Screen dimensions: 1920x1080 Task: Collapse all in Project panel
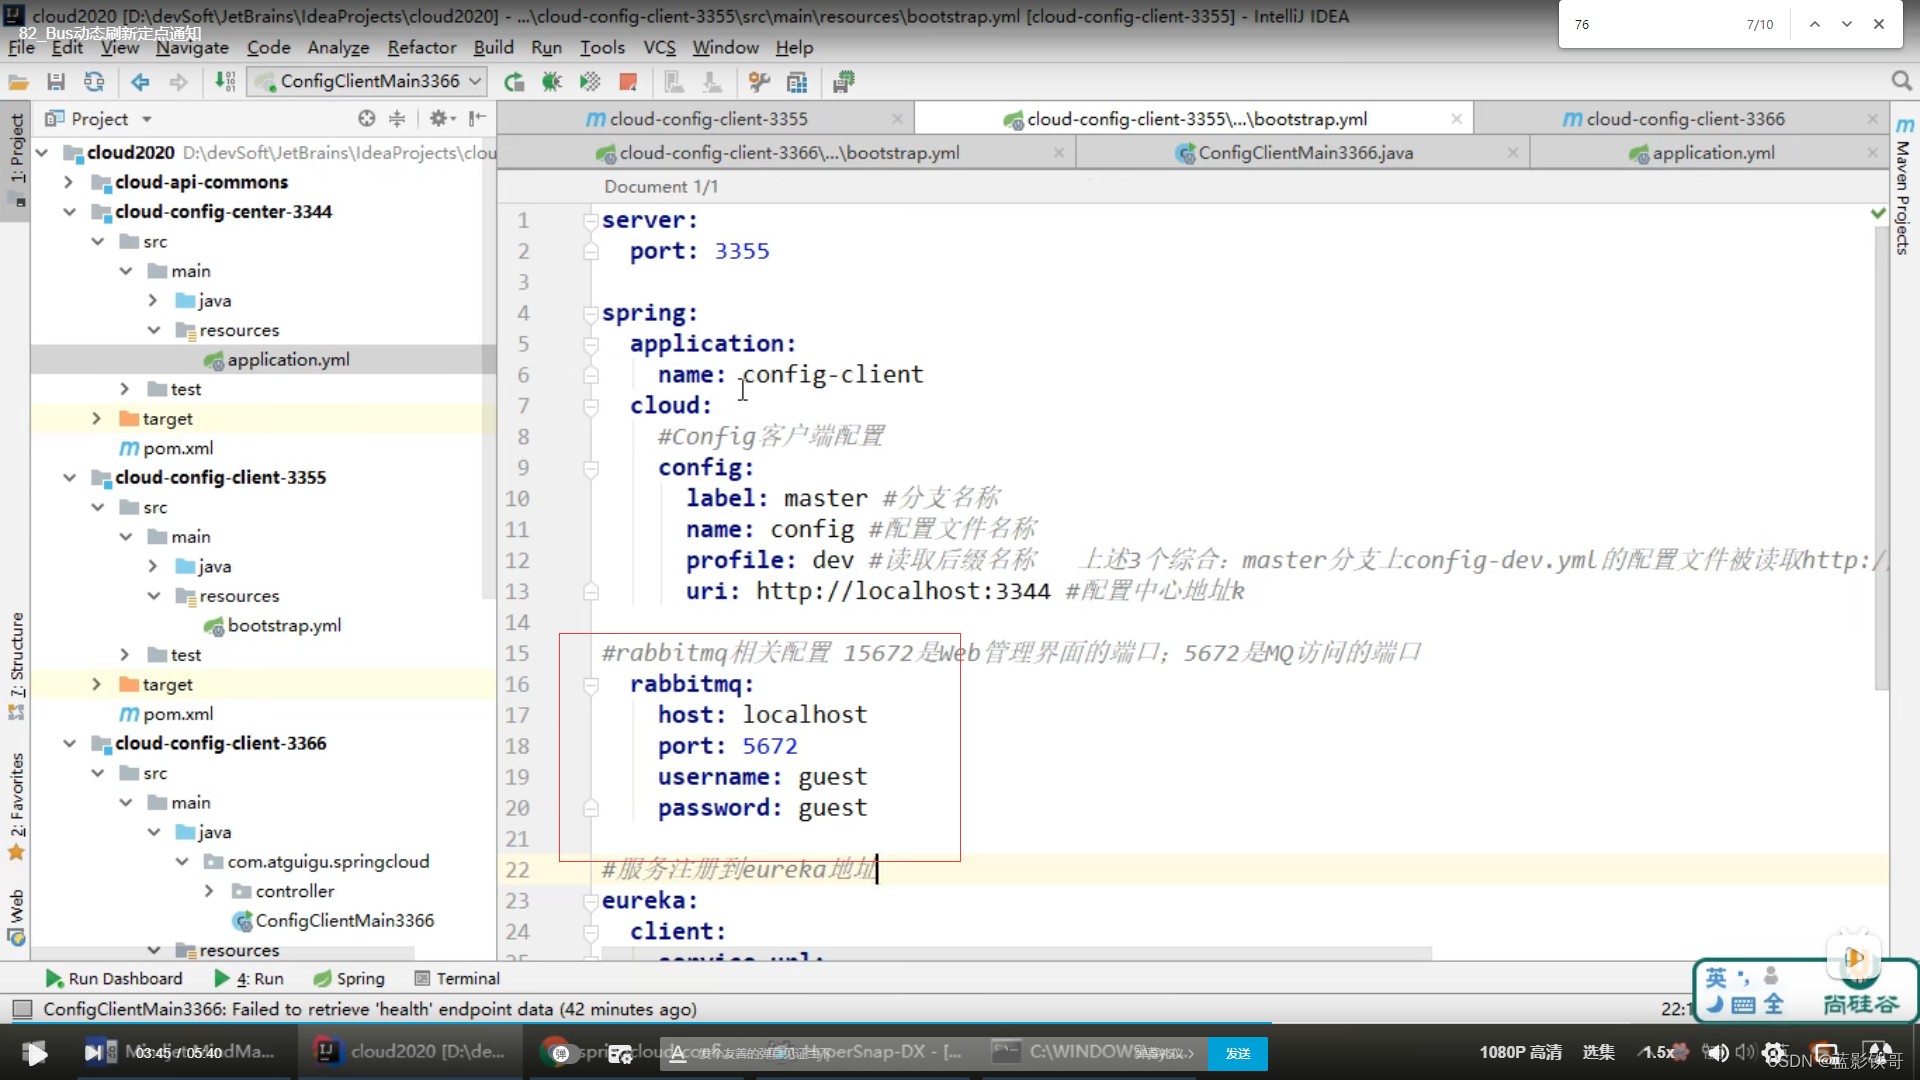pyautogui.click(x=397, y=119)
